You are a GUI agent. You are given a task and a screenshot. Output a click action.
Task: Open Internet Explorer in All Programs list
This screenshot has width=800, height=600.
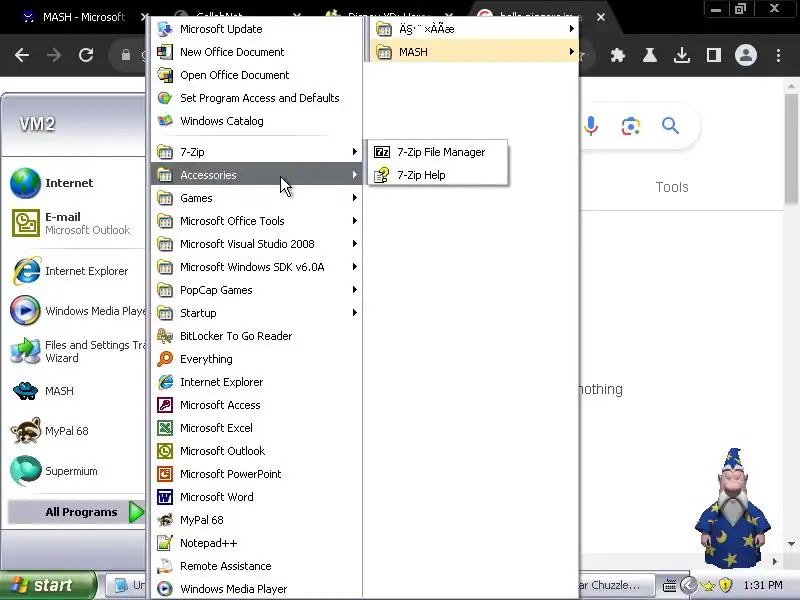(256, 382)
